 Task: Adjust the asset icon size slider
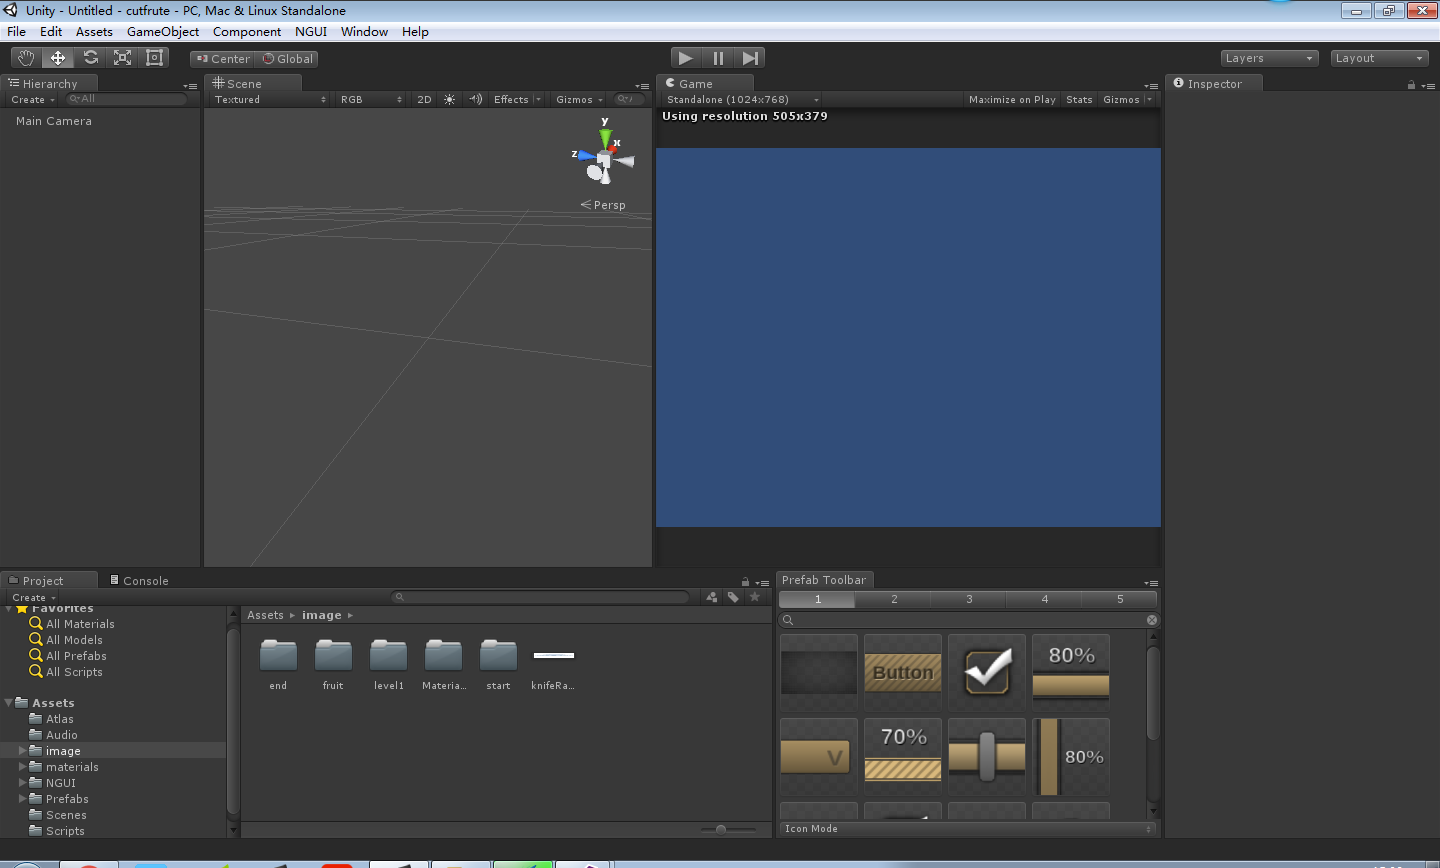pyautogui.click(x=721, y=829)
